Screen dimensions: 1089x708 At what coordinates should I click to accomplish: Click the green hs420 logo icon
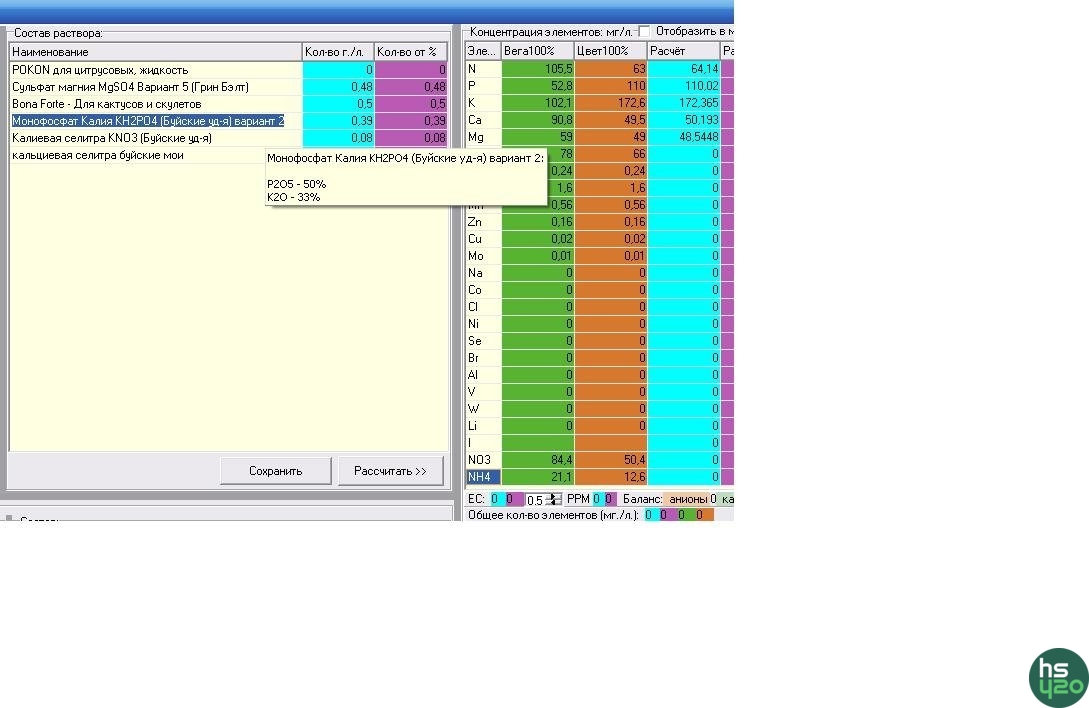click(x=1058, y=677)
